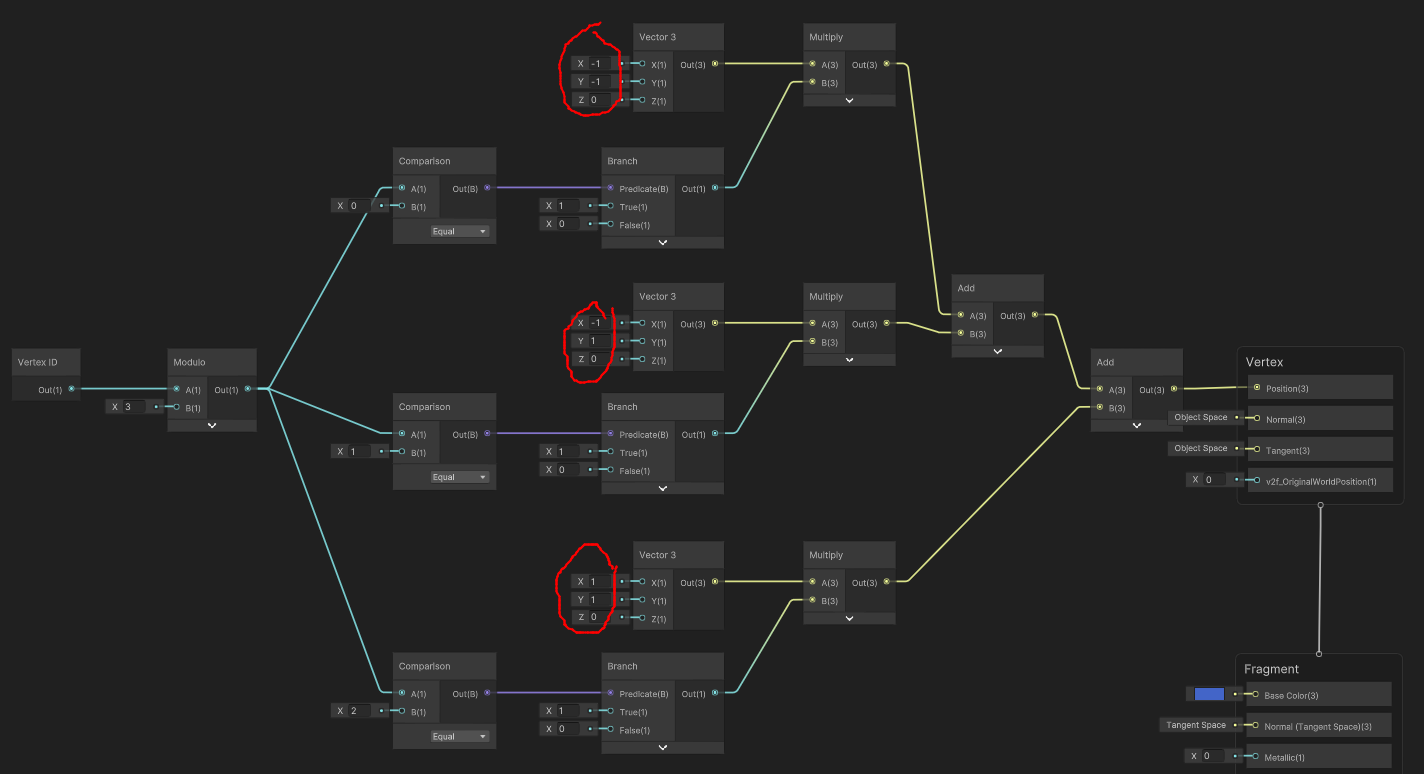Viewport: 1424px width, 774px height.
Task: Click the Modulo node's Out(1) output port
Action: pos(247,389)
